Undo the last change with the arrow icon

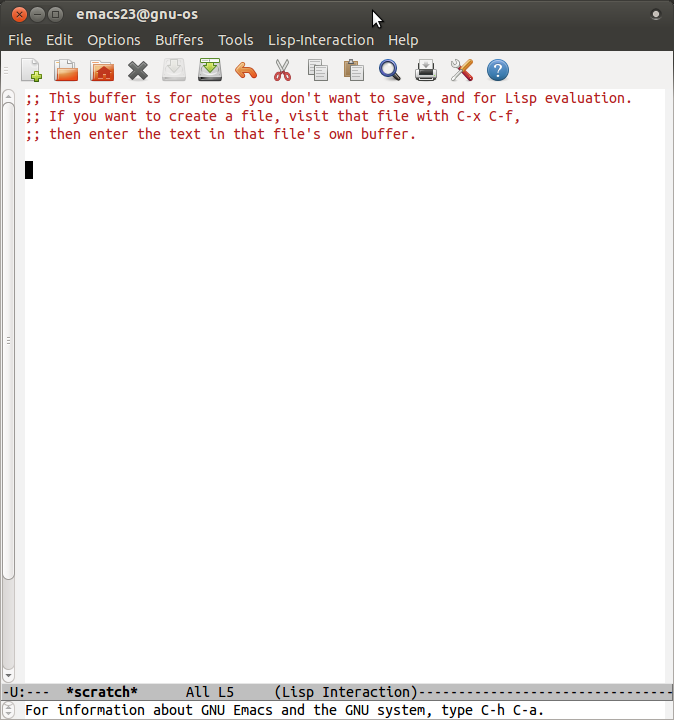[x=246, y=70]
